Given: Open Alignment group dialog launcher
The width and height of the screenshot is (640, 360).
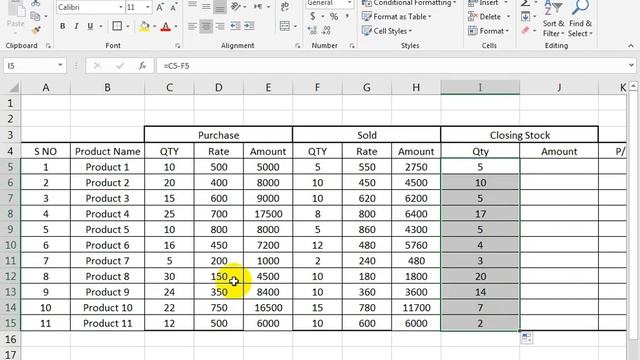Looking at the screenshot, I should [298, 46].
